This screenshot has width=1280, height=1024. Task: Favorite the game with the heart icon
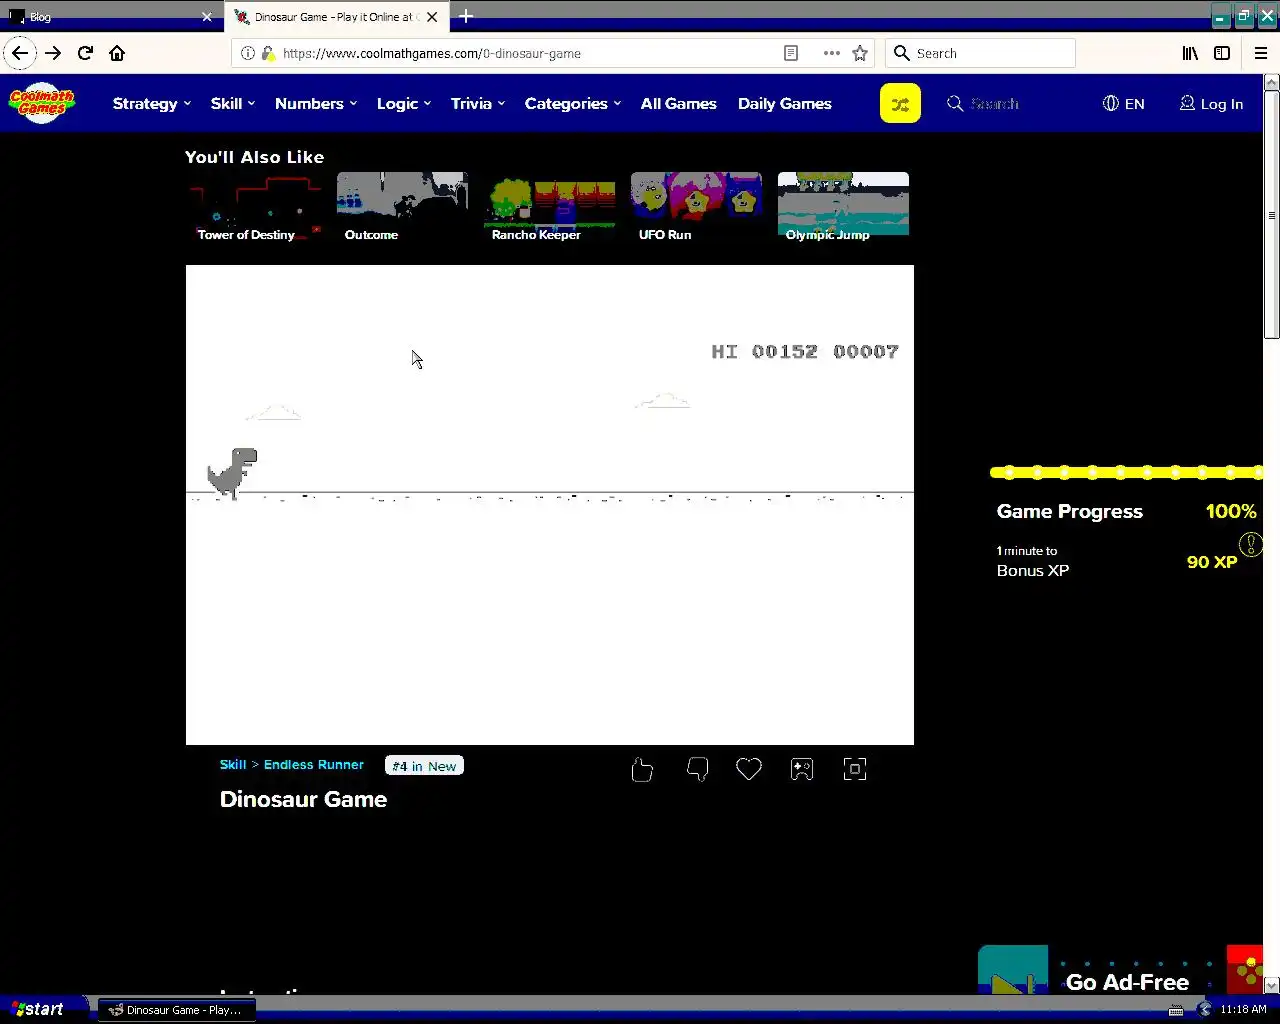pyautogui.click(x=749, y=768)
